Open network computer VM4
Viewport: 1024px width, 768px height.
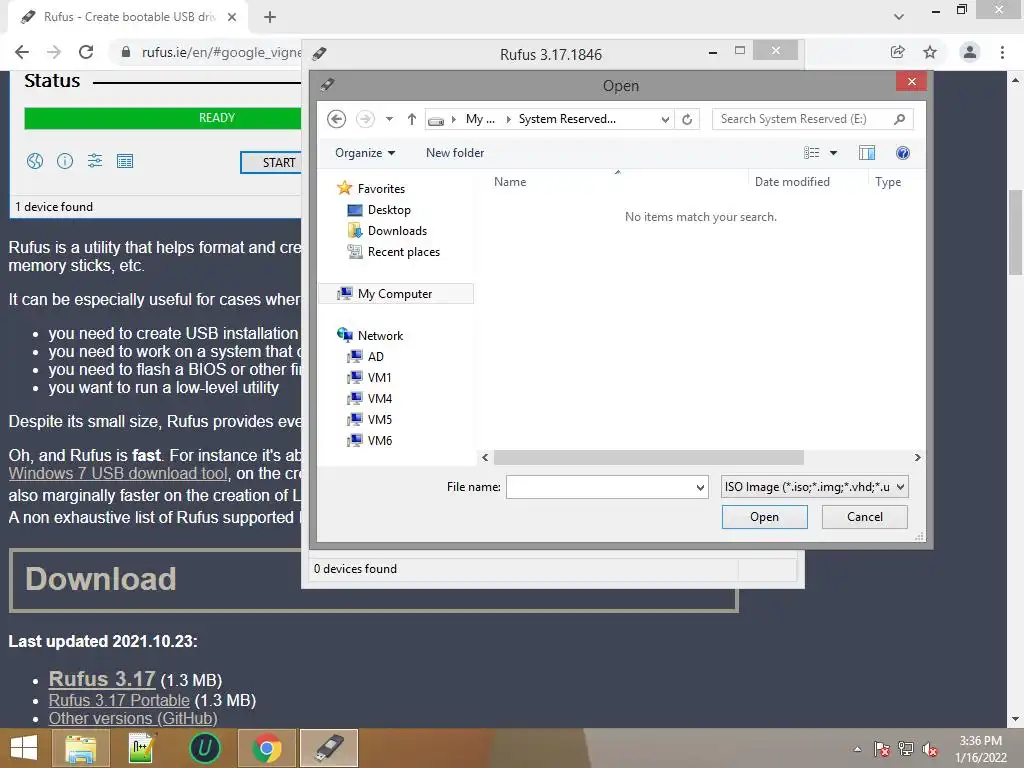tap(379, 398)
